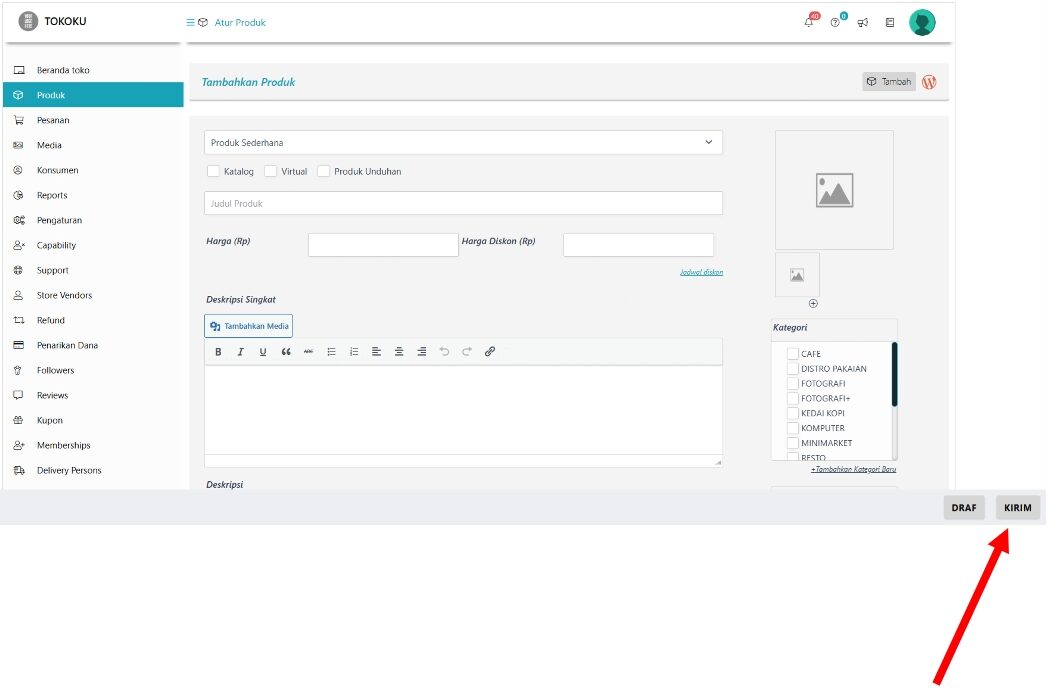Check the Virtual product option

tap(270, 171)
